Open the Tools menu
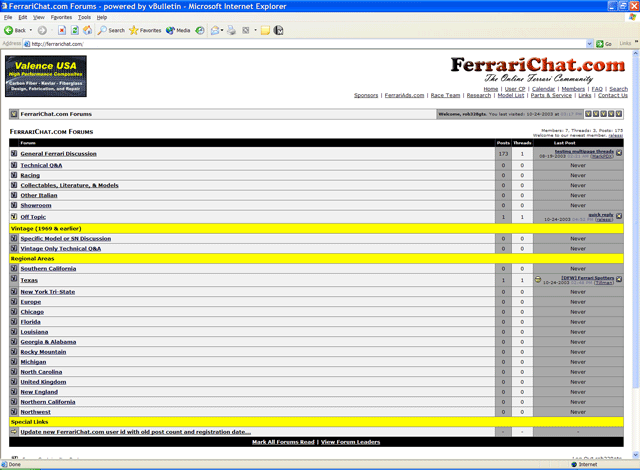Viewport: 640px width, 470px height. (x=84, y=17)
